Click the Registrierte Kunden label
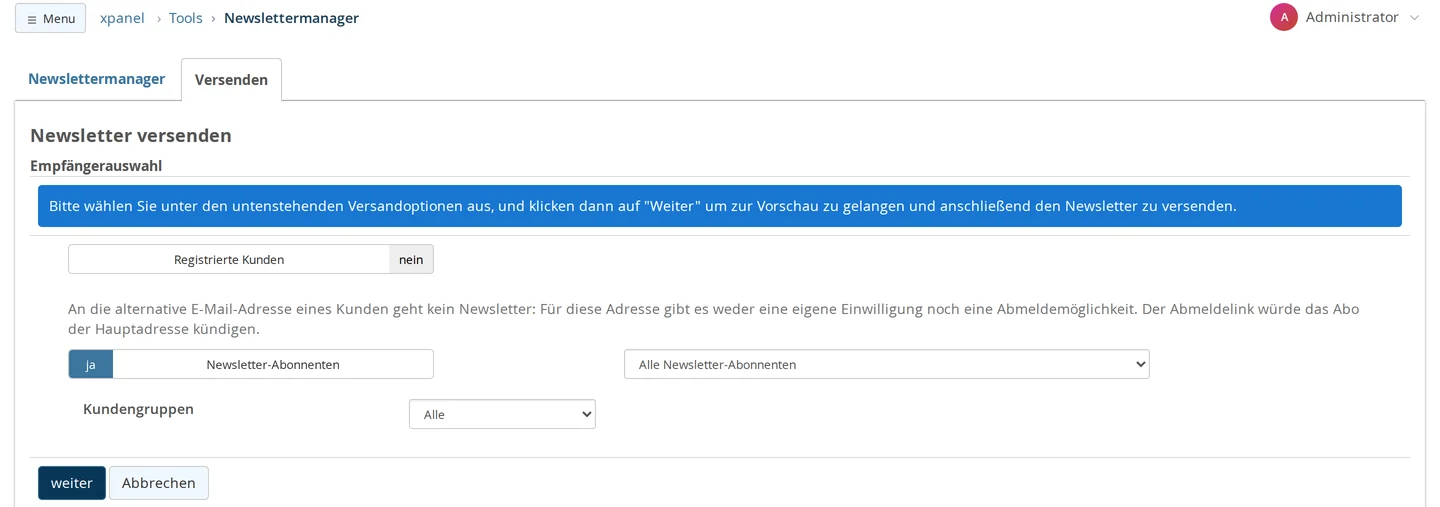Screen dimensions: 1440x507 (229, 259)
